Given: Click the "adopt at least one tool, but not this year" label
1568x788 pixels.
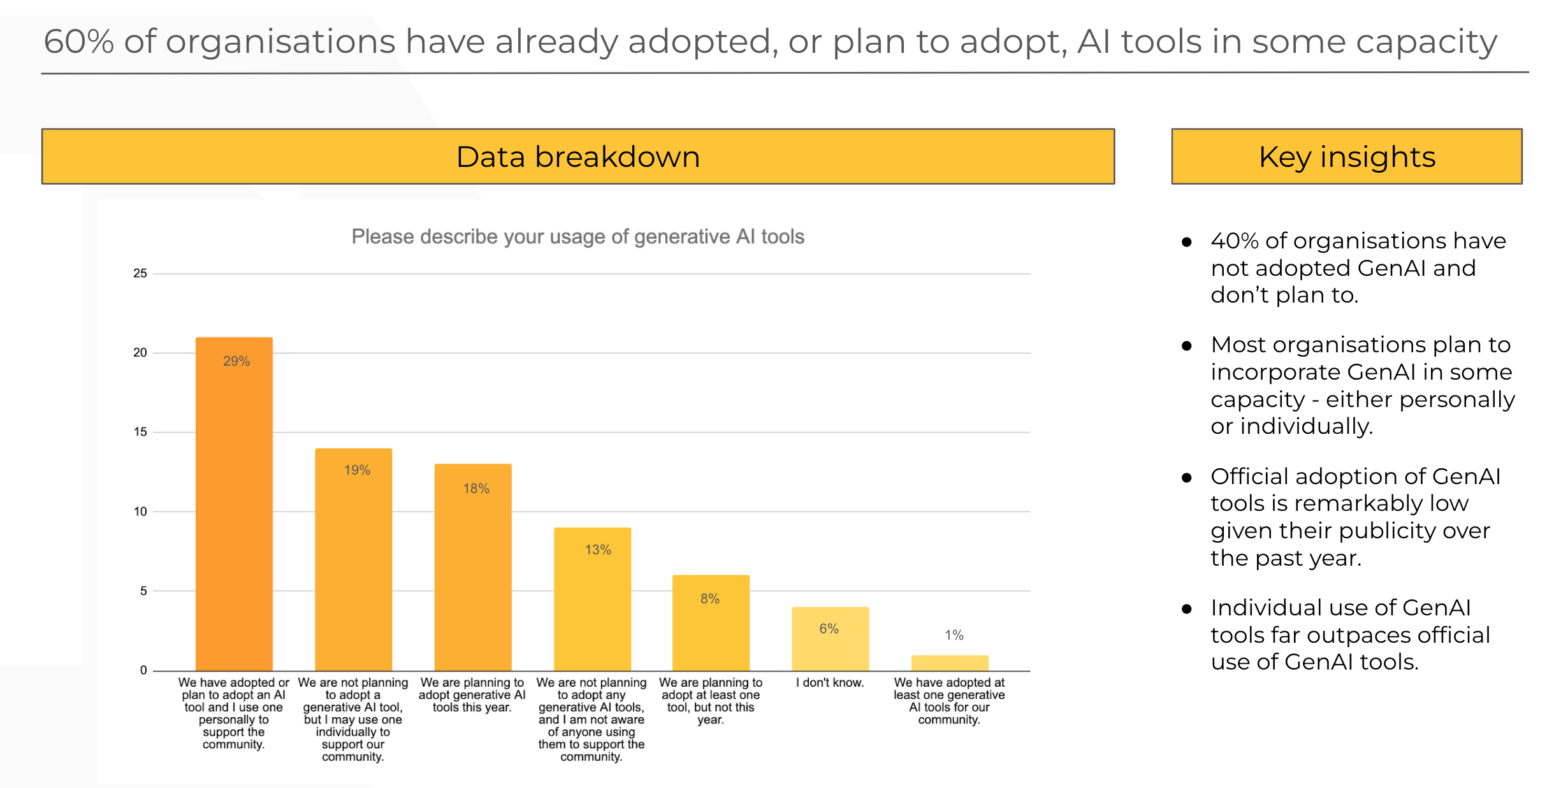Looking at the screenshot, I should [710, 701].
